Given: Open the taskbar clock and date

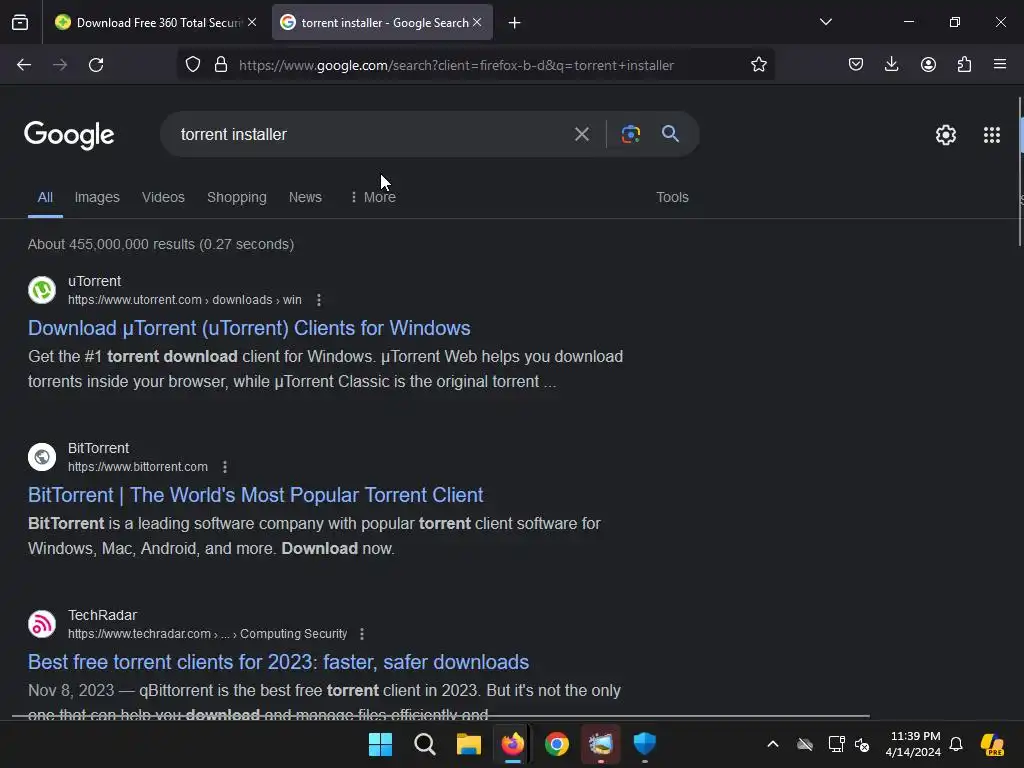Looking at the screenshot, I should 914,744.
